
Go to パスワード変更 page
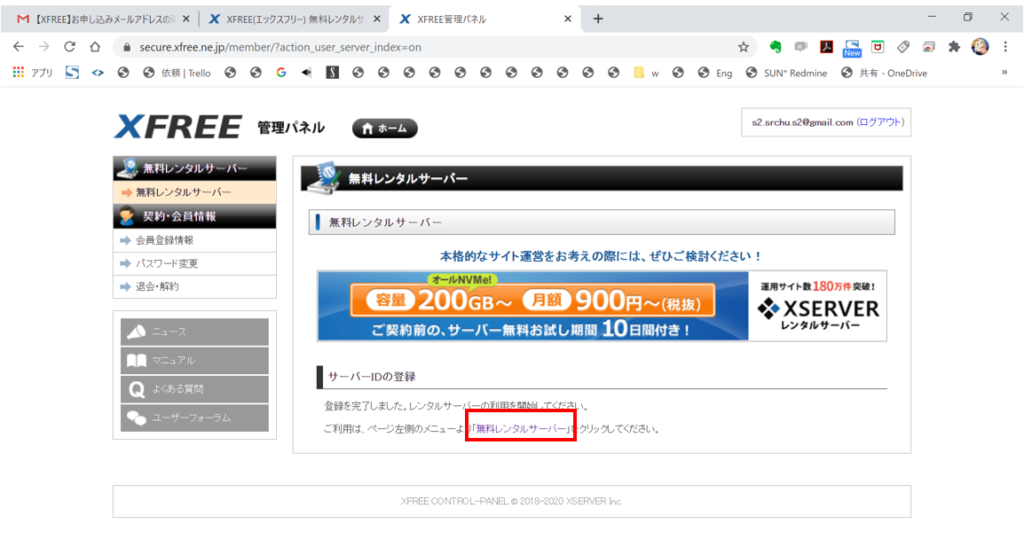[167, 263]
